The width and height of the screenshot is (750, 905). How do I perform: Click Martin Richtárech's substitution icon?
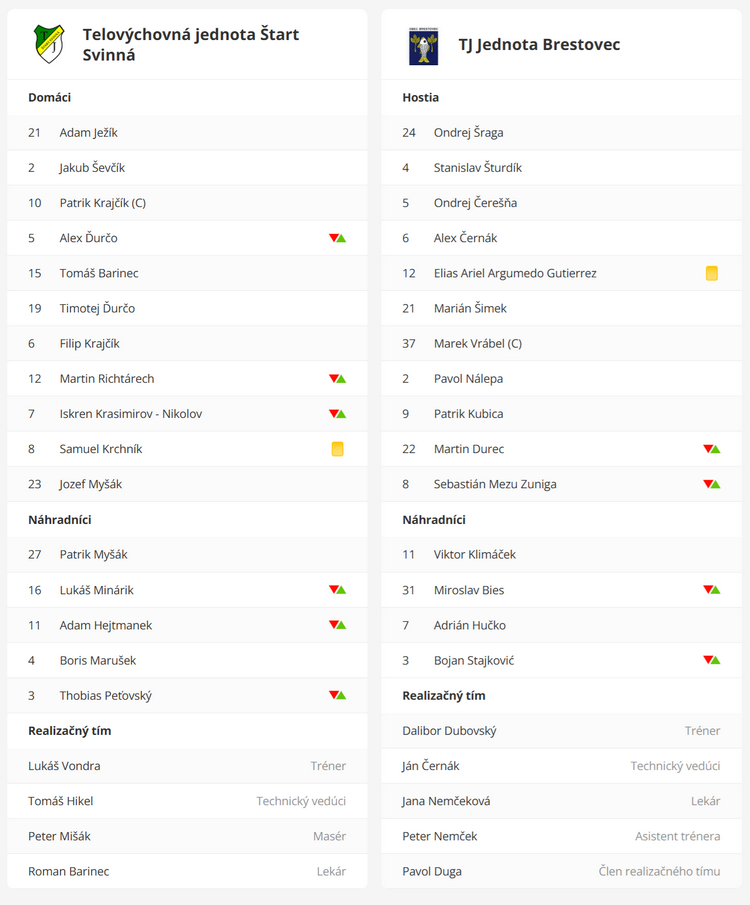337,379
